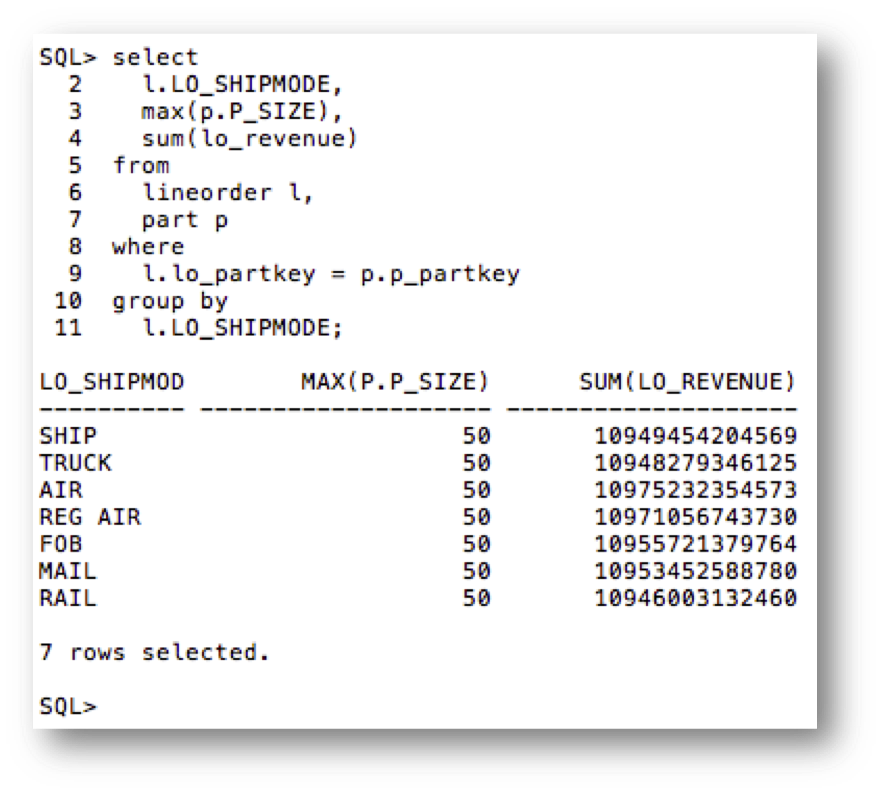
Task: Click the LO_SHIPMOD column header
Action: [112, 381]
